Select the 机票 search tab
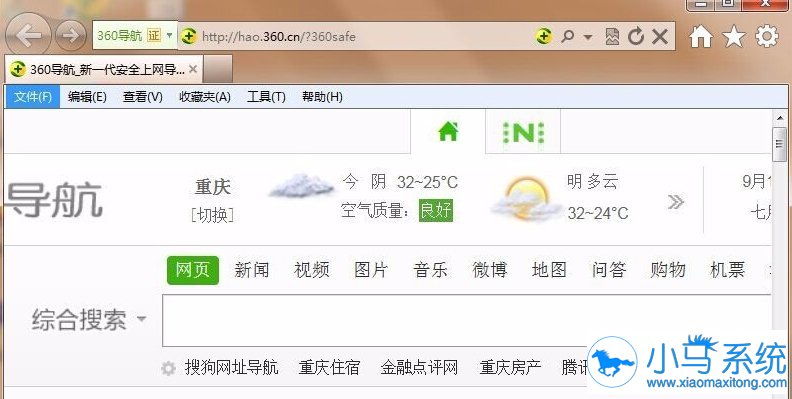Viewport: 792px width, 399px height. click(x=727, y=270)
